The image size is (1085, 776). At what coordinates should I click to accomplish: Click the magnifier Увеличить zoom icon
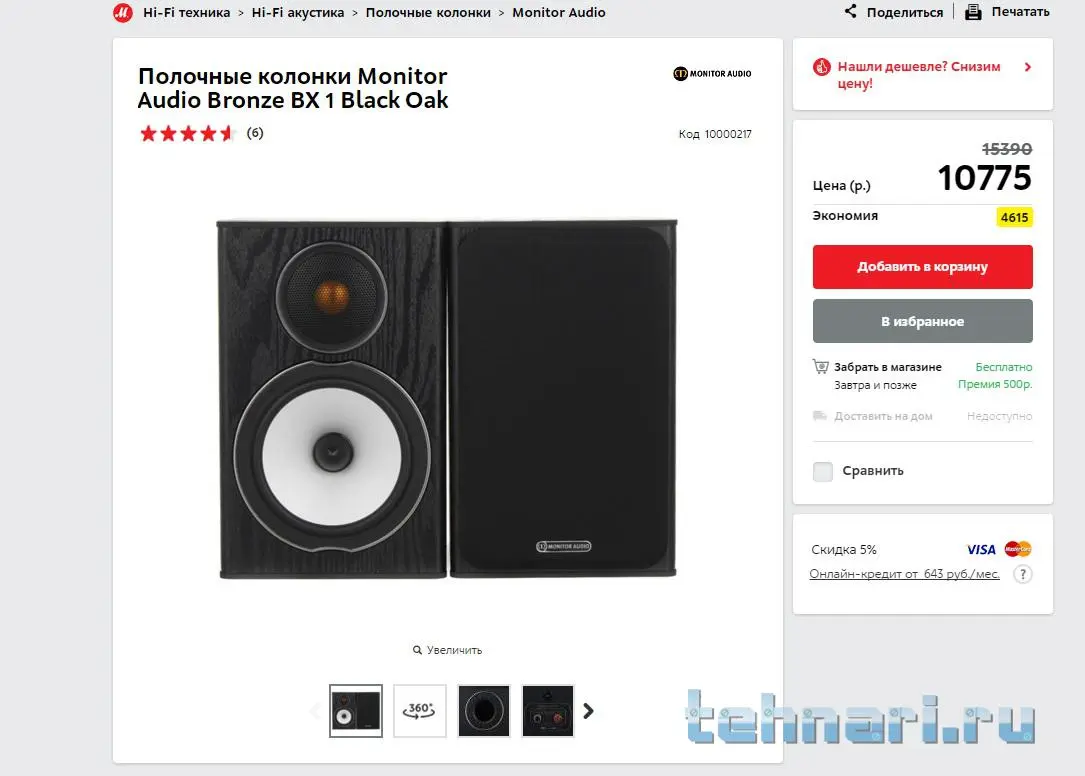417,650
